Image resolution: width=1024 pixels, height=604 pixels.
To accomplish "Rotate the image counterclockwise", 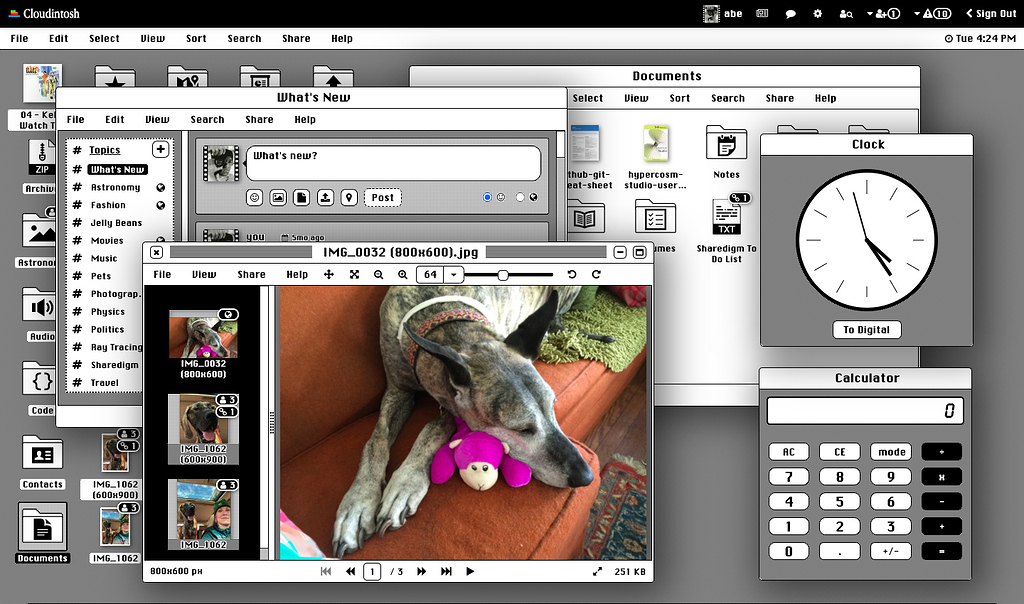I will (x=572, y=275).
